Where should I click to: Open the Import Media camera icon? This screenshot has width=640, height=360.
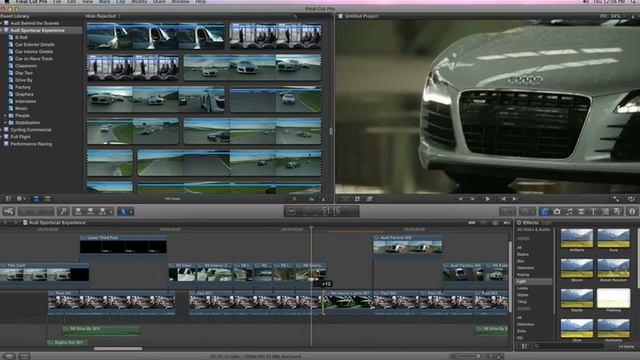9,211
